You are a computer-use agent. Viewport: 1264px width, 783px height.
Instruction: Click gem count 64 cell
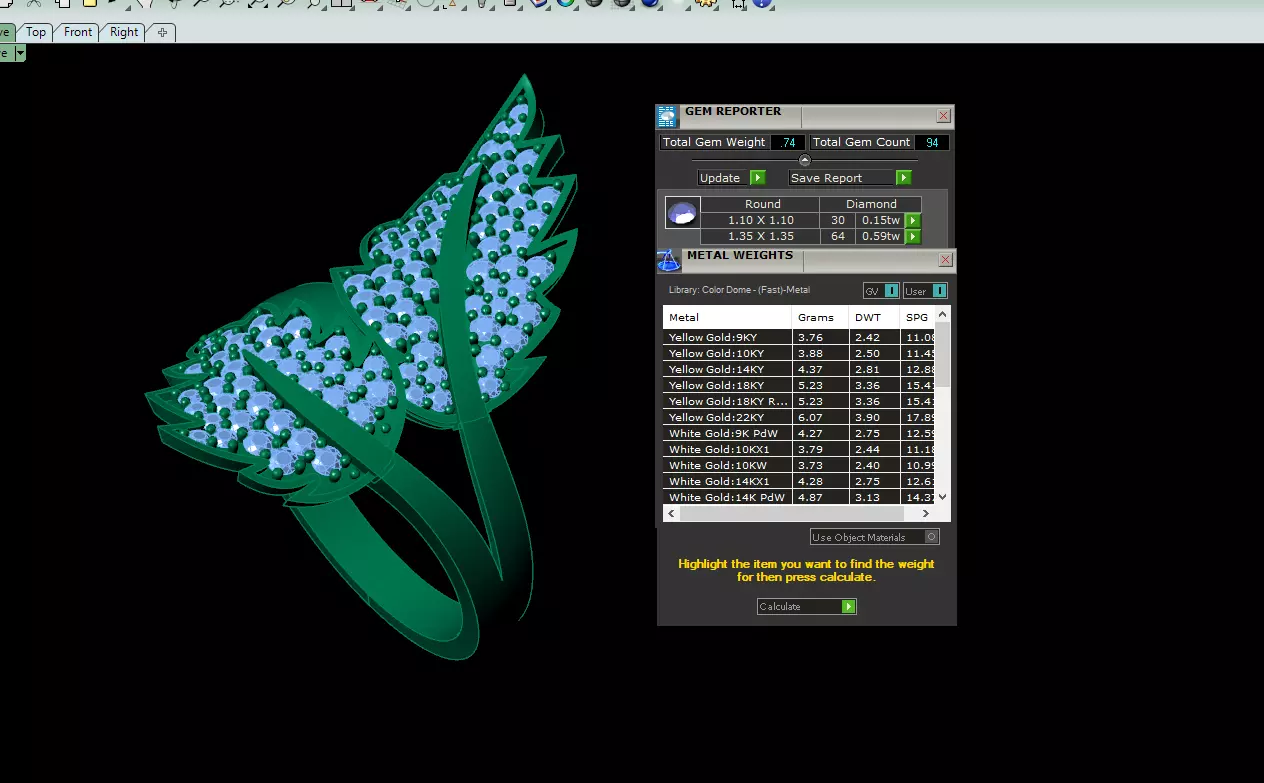(837, 236)
